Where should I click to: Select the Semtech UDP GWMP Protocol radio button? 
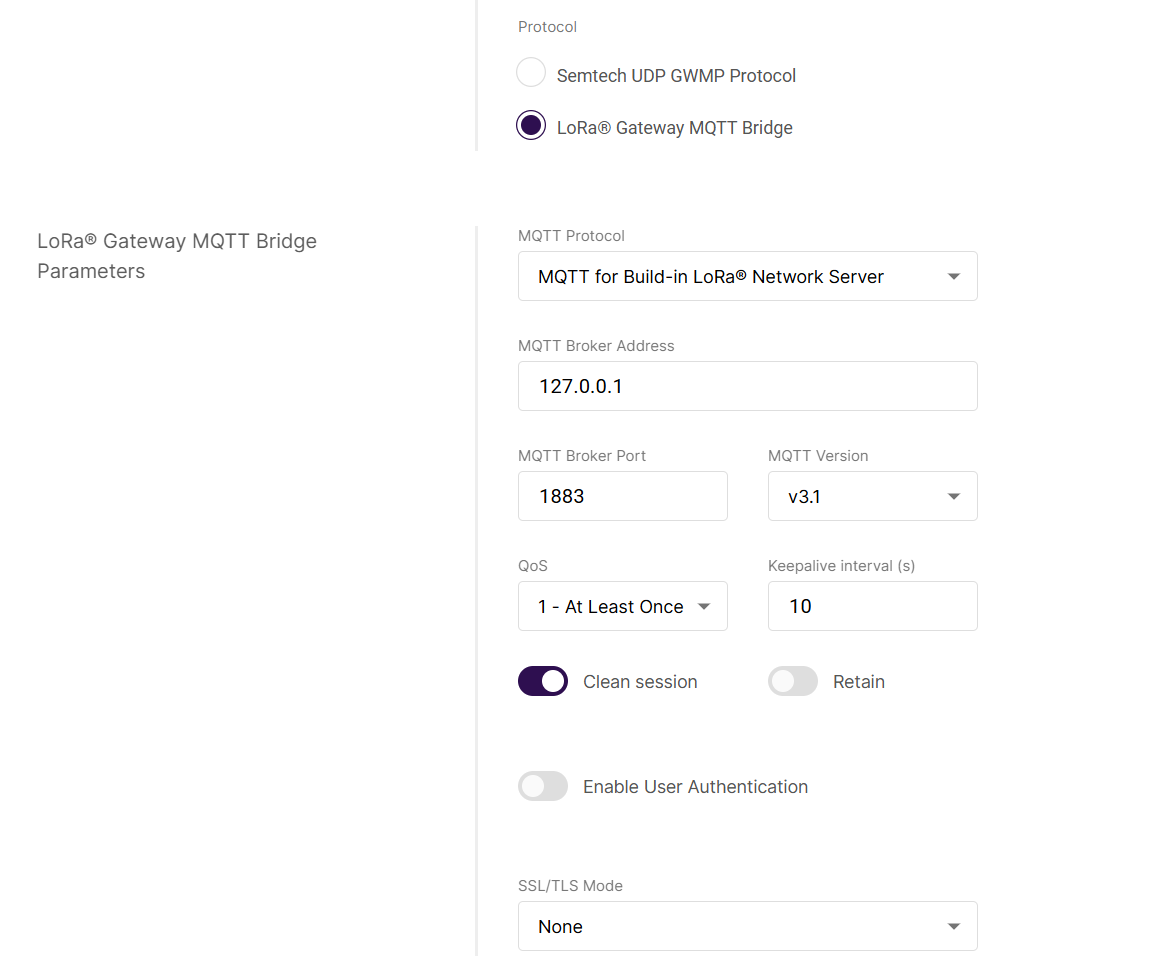pos(531,73)
